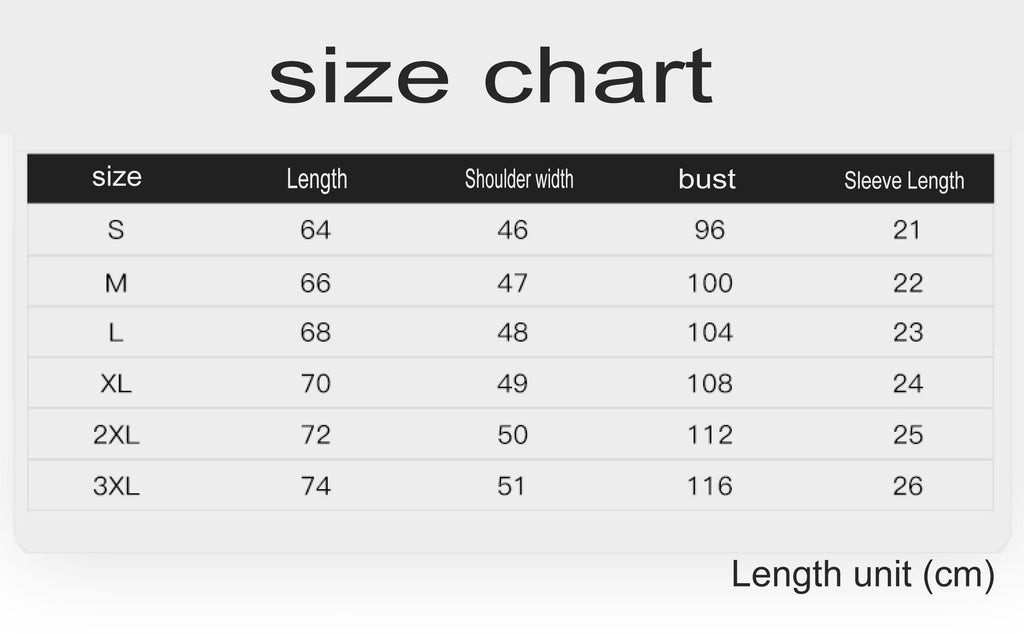Select the S size row label
This screenshot has height=634, width=1024.
pos(116,230)
